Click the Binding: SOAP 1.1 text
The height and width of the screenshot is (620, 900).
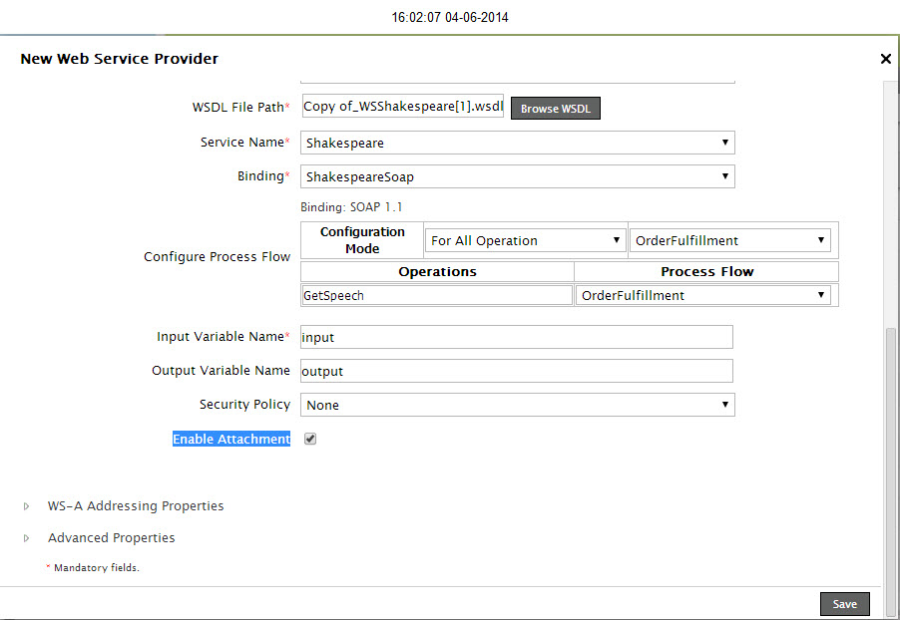click(x=351, y=207)
